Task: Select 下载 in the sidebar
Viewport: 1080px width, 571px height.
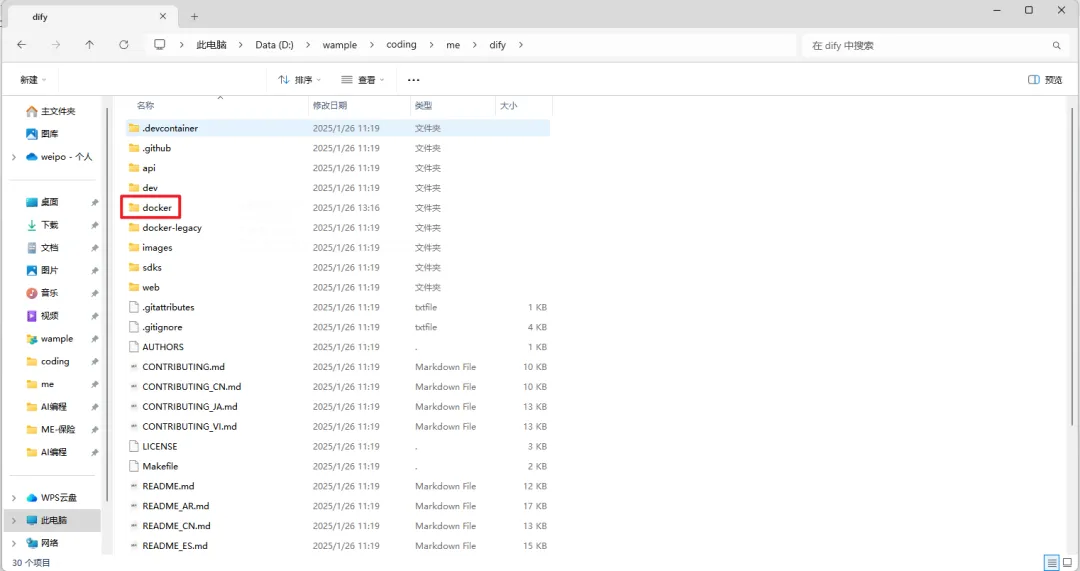Action: [x=49, y=225]
